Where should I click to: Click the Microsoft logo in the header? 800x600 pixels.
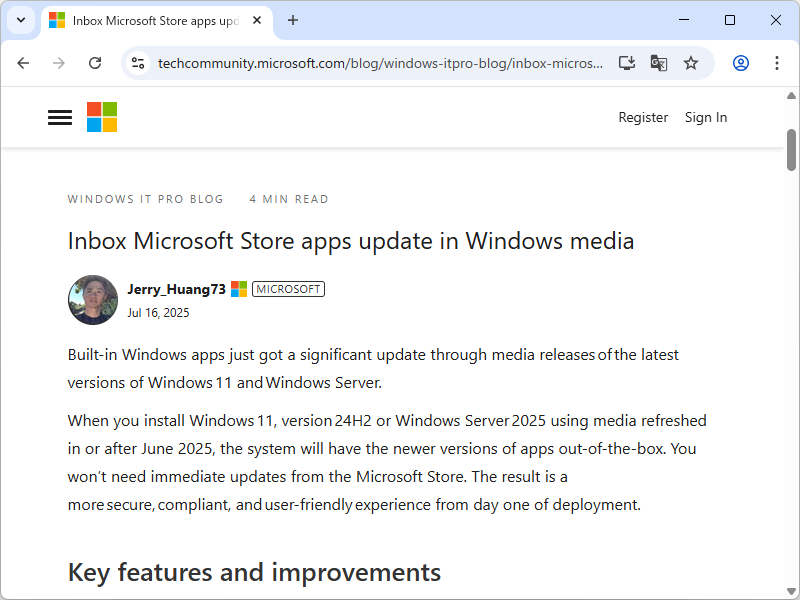coord(102,117)
